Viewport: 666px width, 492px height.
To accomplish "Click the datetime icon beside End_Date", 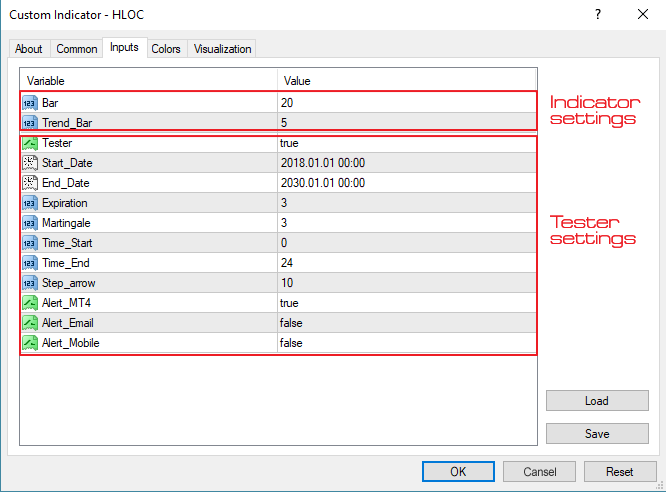I will (x=30, y=183).
